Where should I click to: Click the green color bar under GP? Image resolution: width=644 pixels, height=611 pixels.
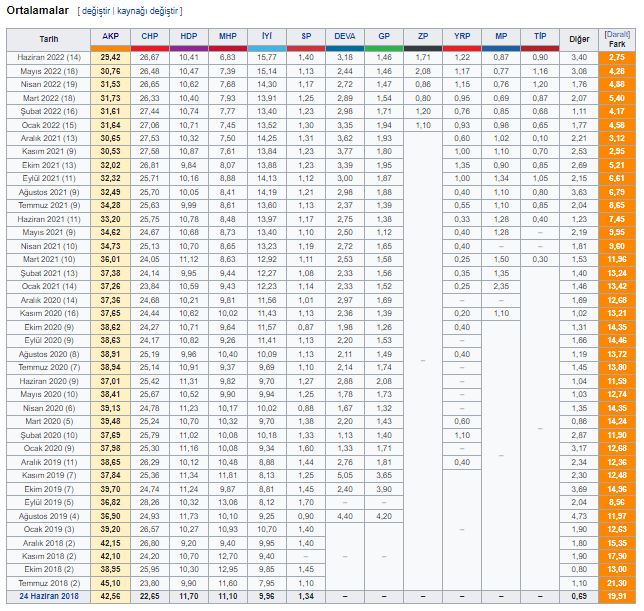(383, 47)
